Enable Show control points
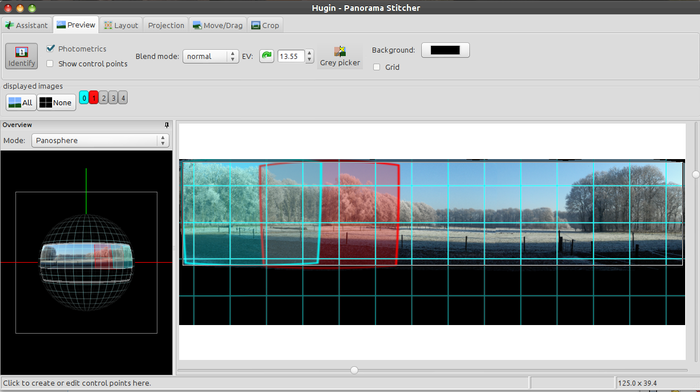The width and height of the screenshot is (700, 392). click(x=50, y=63)
